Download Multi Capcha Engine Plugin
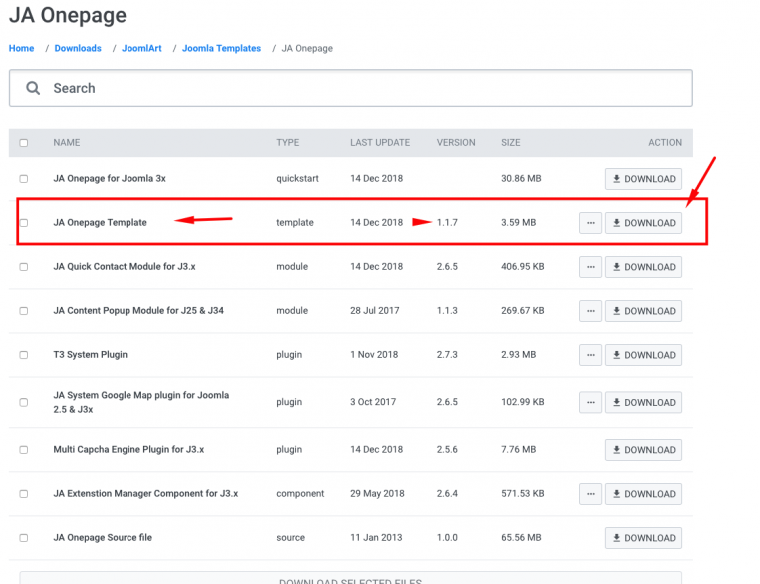Viewport: 760px width, 584px height. pos(643,450)
